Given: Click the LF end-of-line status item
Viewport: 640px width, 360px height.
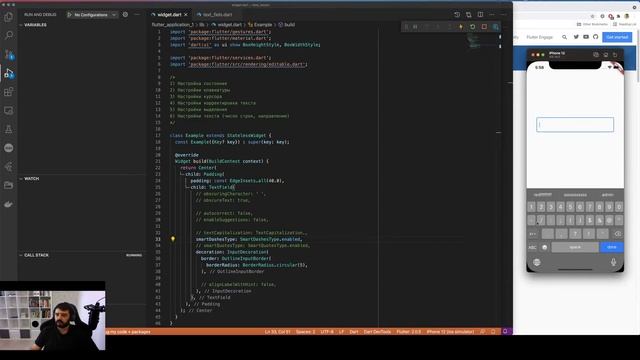Looking at the screenshot, I should click(x=341, y=332).
